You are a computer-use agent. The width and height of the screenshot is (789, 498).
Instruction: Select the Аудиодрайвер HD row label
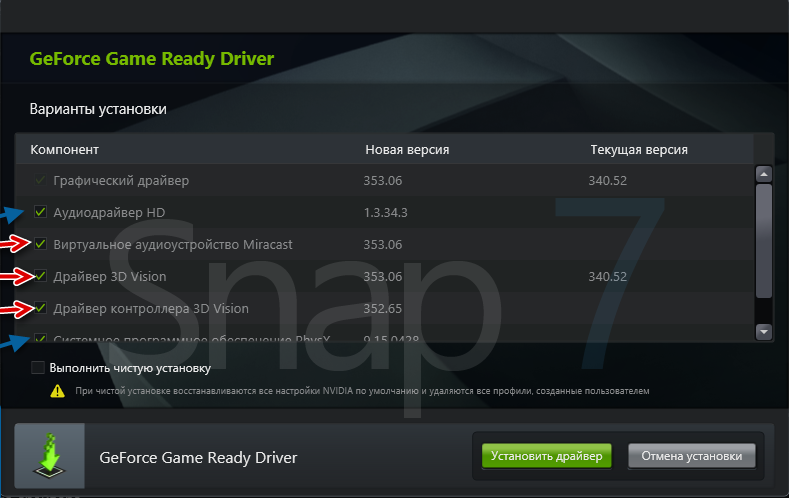[x=109, y=213]
